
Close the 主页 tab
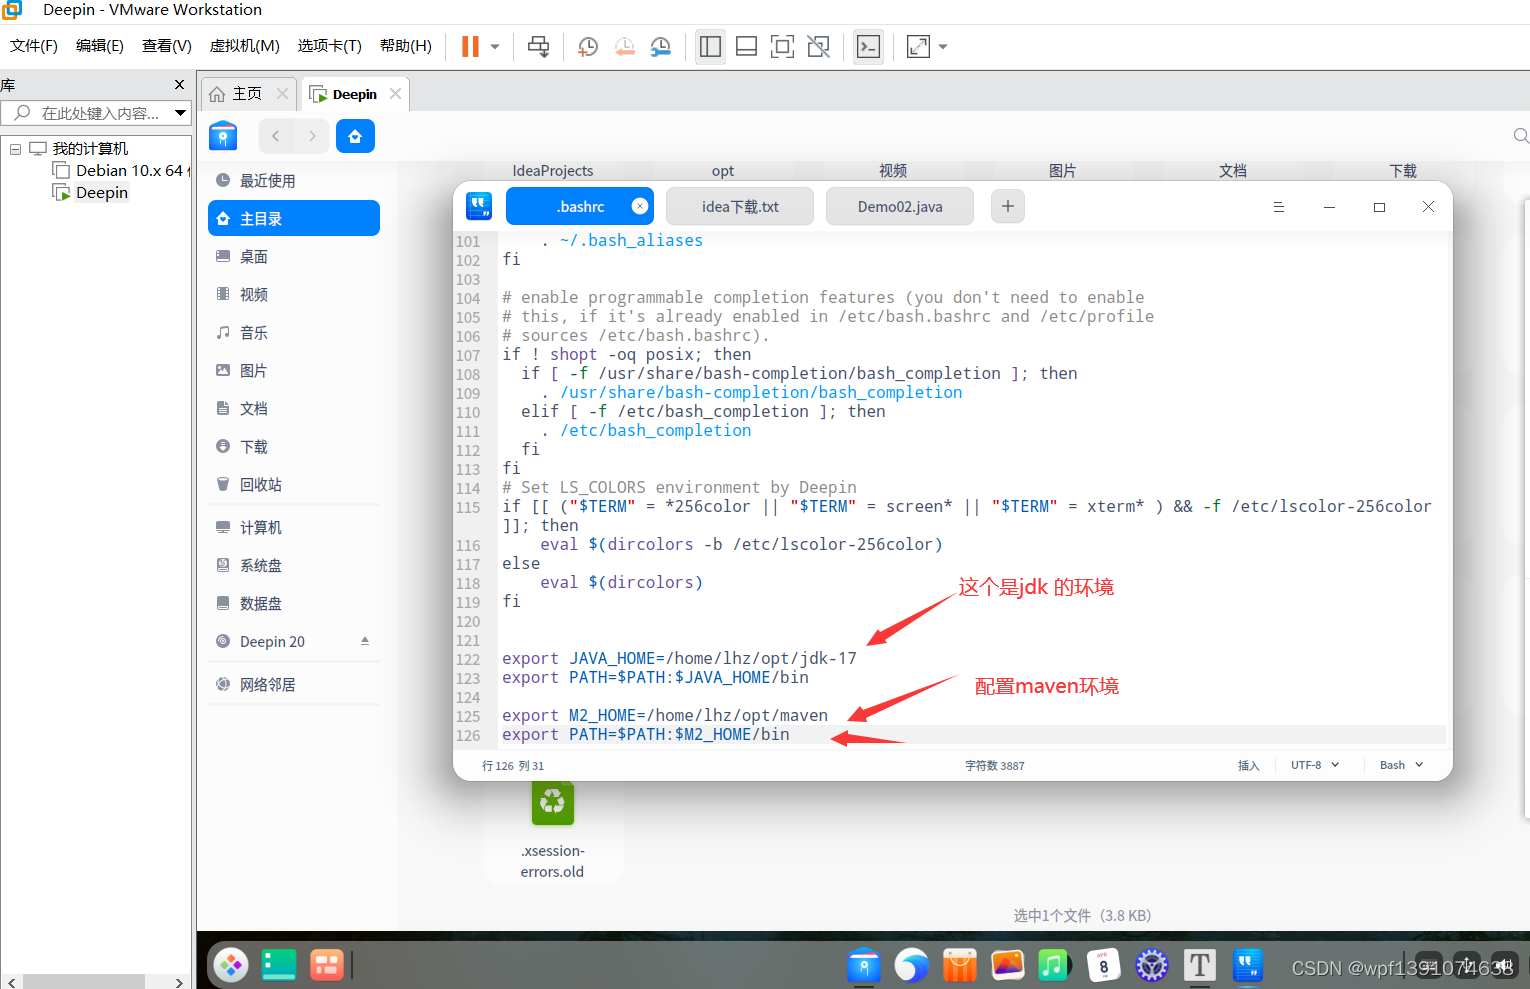[x=283, y=93]
